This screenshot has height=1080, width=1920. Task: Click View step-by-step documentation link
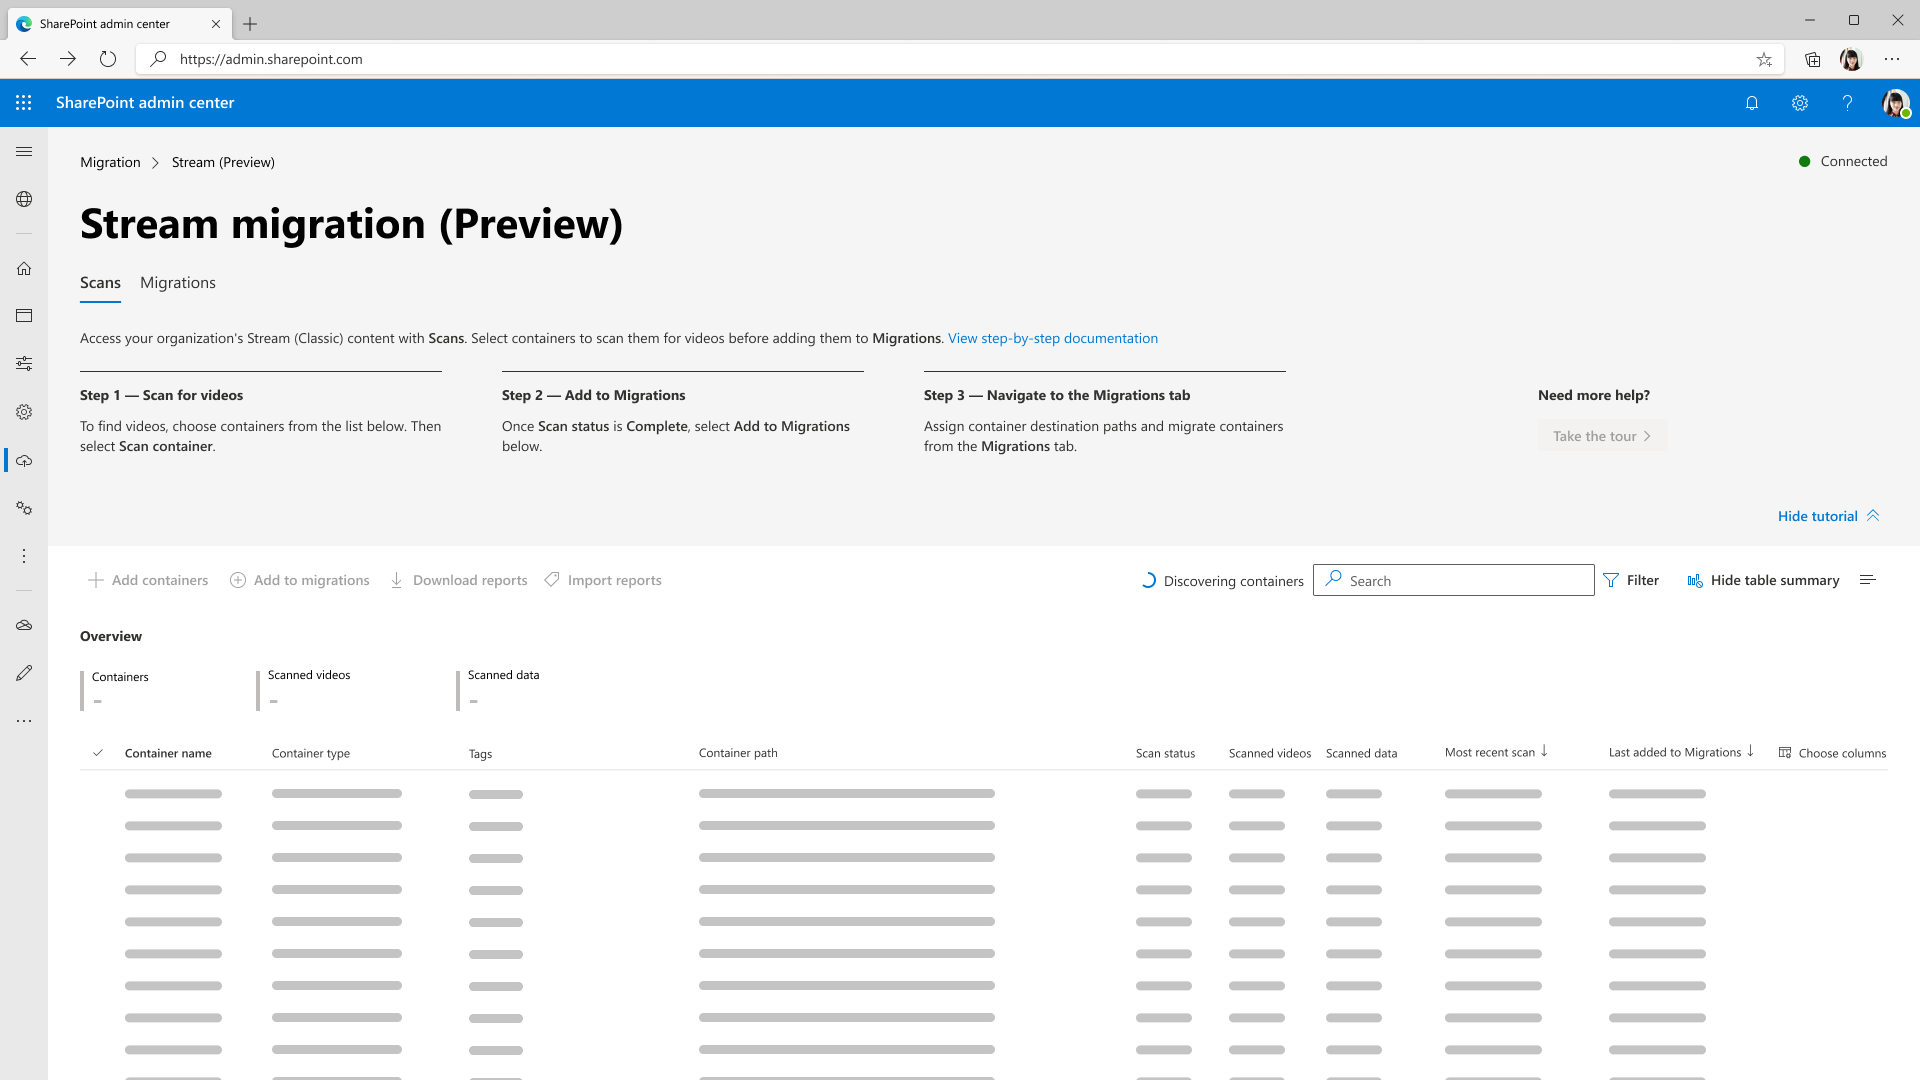(x=1052, y=338)
